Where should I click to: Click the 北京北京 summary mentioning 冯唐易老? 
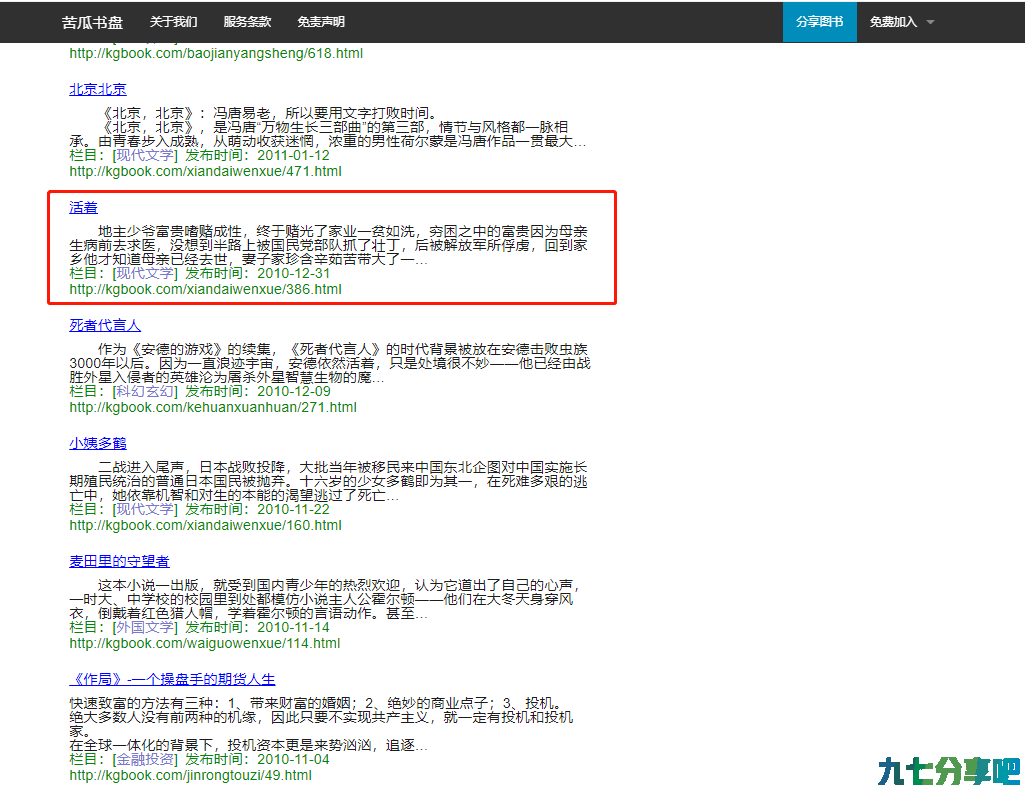point(328,127)
